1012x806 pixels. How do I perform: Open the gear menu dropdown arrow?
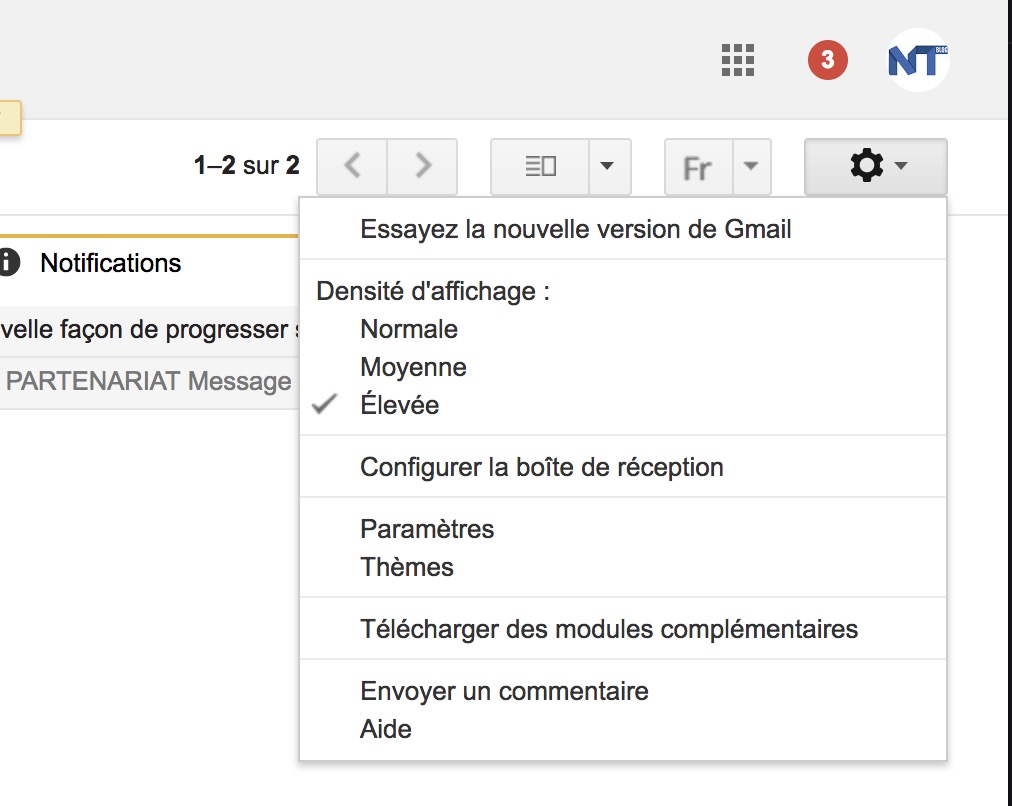click(x=900, y=166)
